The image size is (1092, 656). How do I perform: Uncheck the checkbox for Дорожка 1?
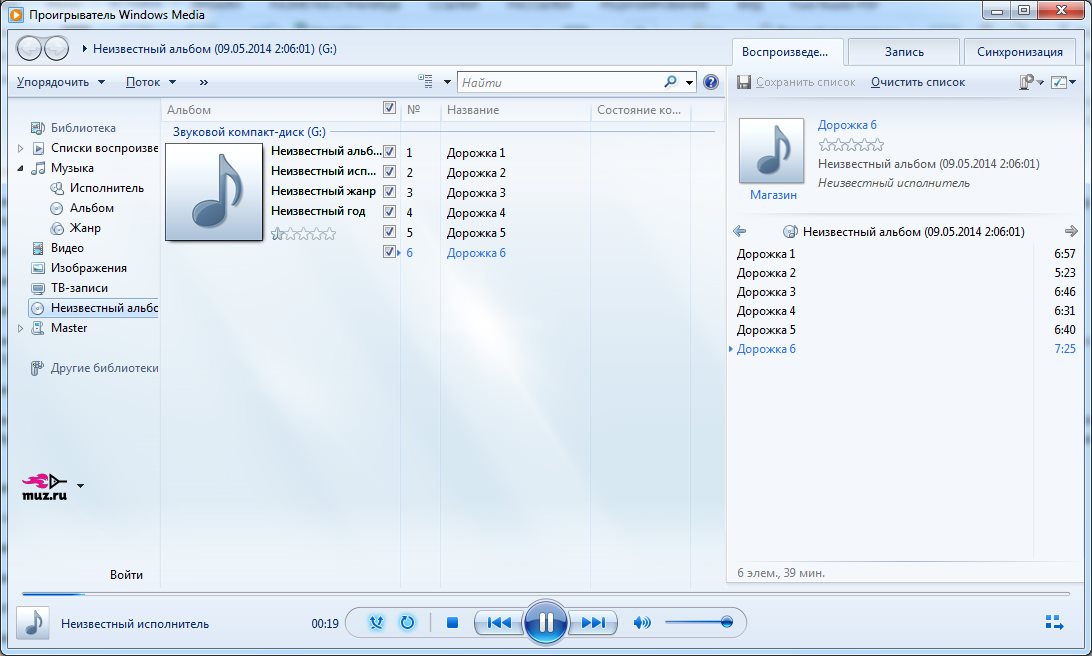(x=390, y=152)
